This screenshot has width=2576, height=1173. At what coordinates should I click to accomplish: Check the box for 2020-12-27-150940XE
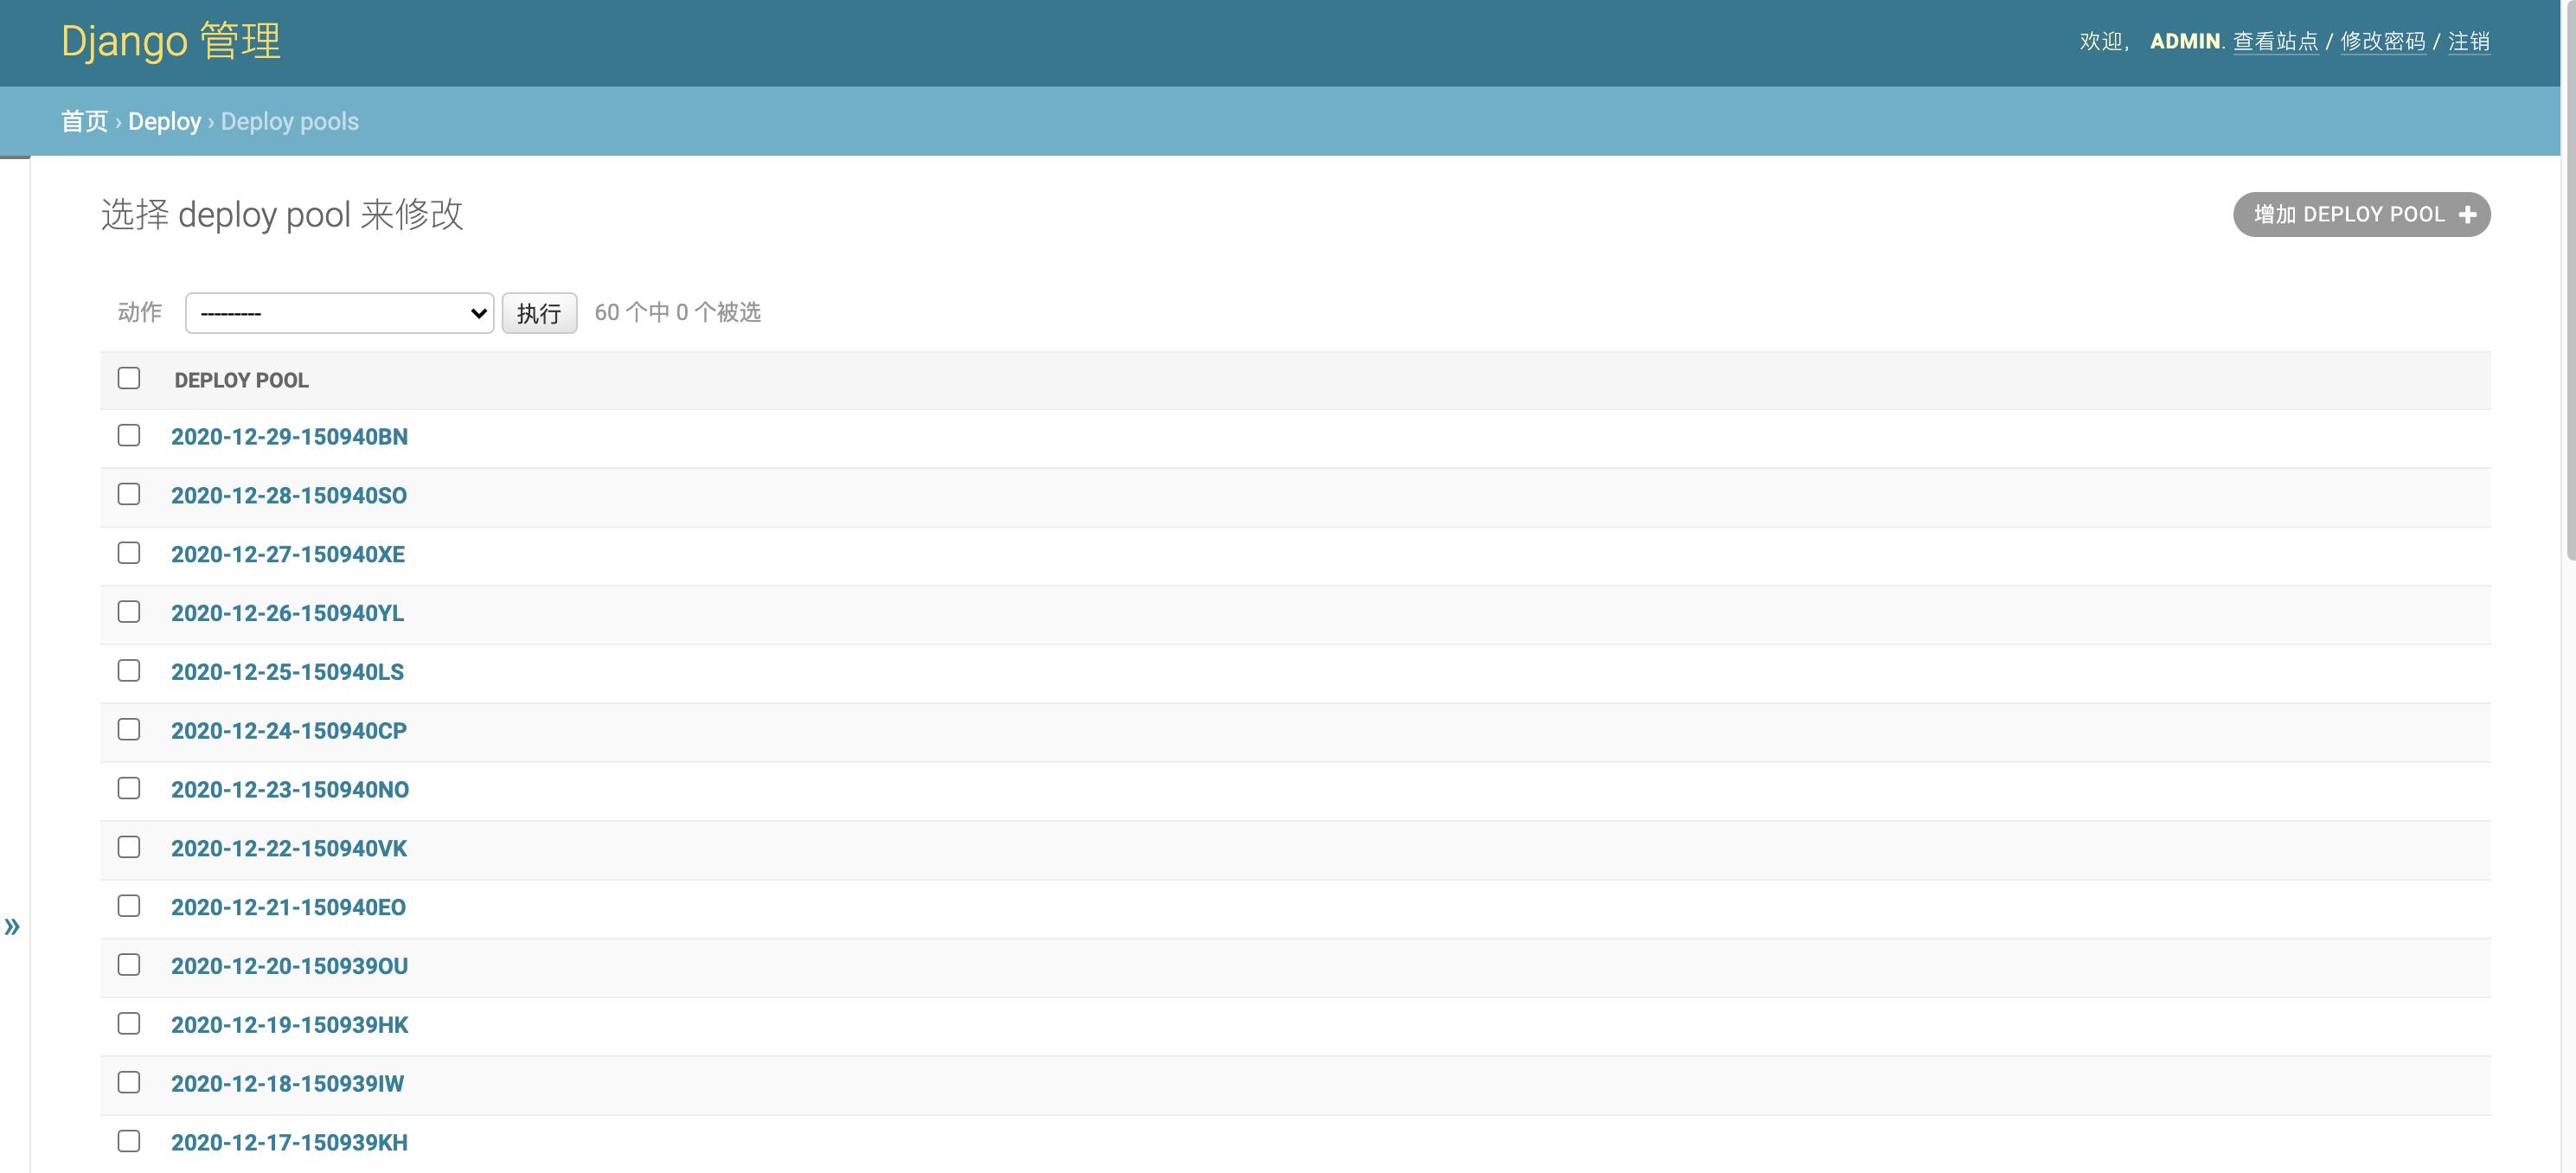coord(129,553)
